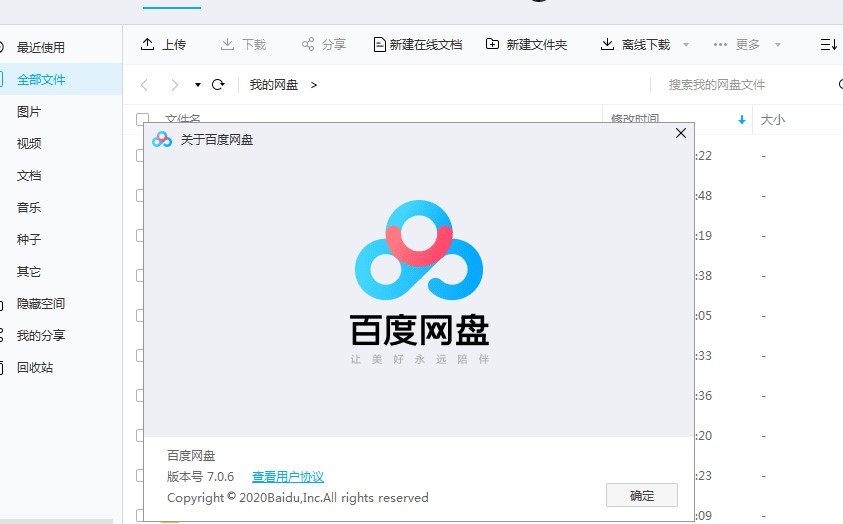Click the Copyright 2020Baidu,Inc. text

pyautogui.click(x=298, y=498)
